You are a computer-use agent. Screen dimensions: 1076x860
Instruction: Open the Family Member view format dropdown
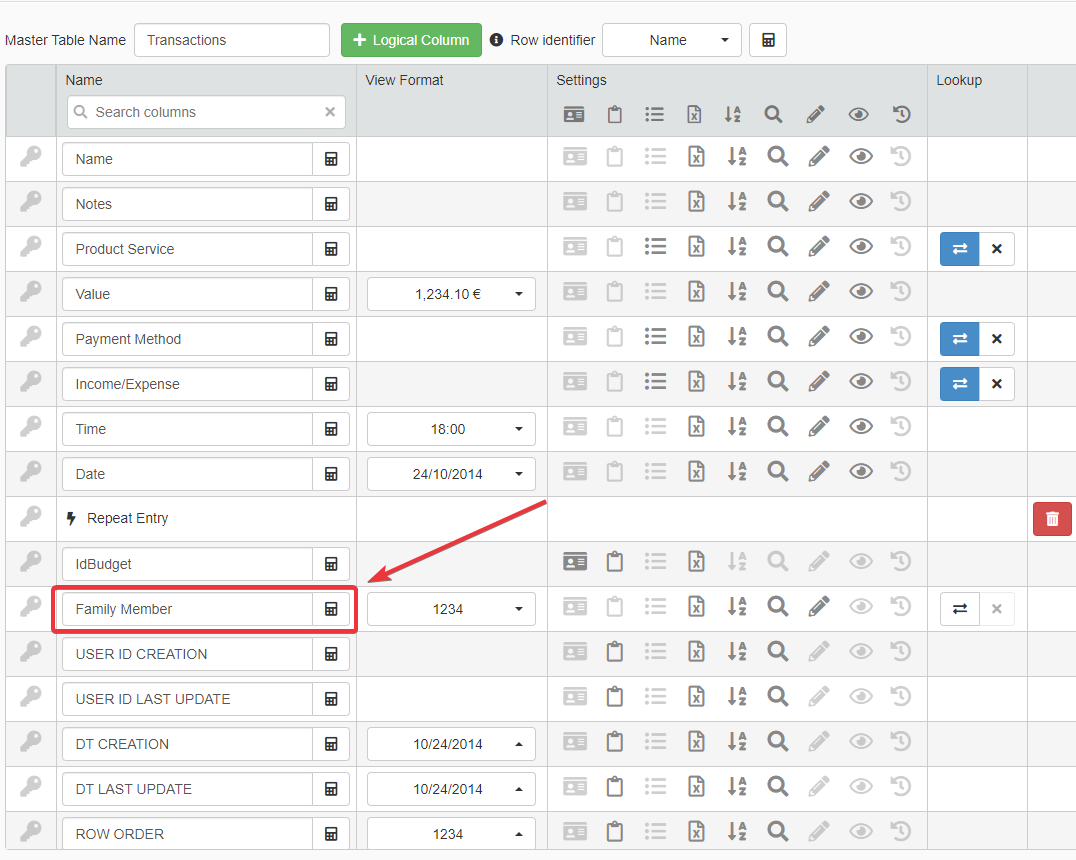tap(451, 609)
